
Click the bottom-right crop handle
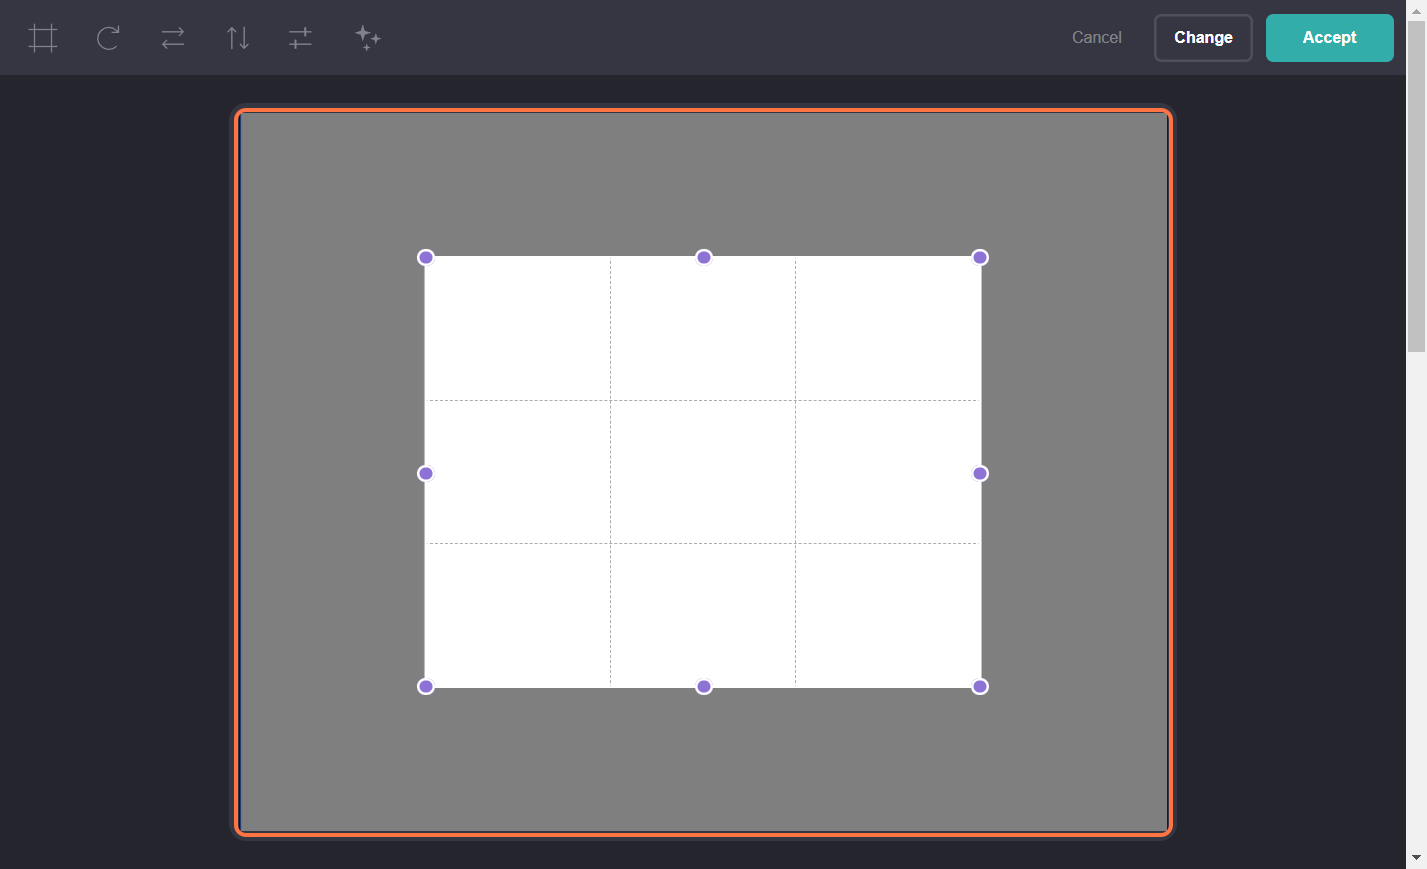(980, 686)
